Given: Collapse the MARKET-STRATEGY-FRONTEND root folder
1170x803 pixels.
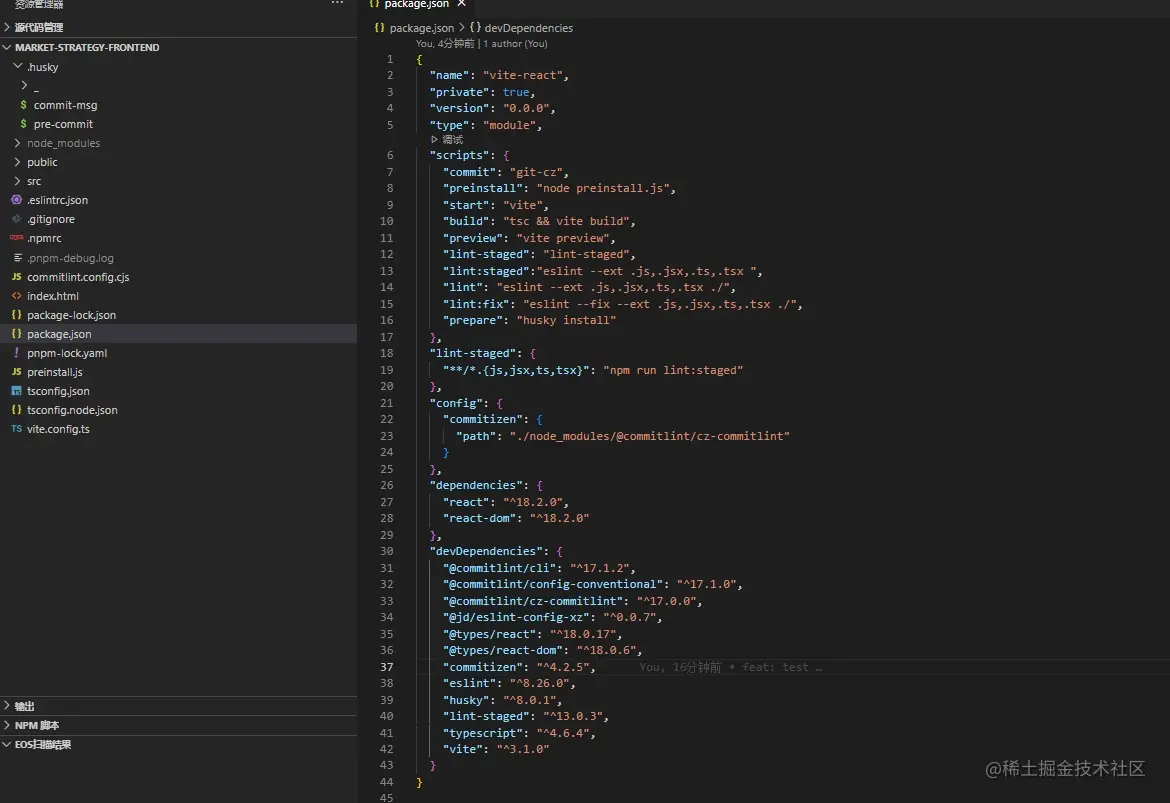Looking at the screenshot, I should 179,47.
